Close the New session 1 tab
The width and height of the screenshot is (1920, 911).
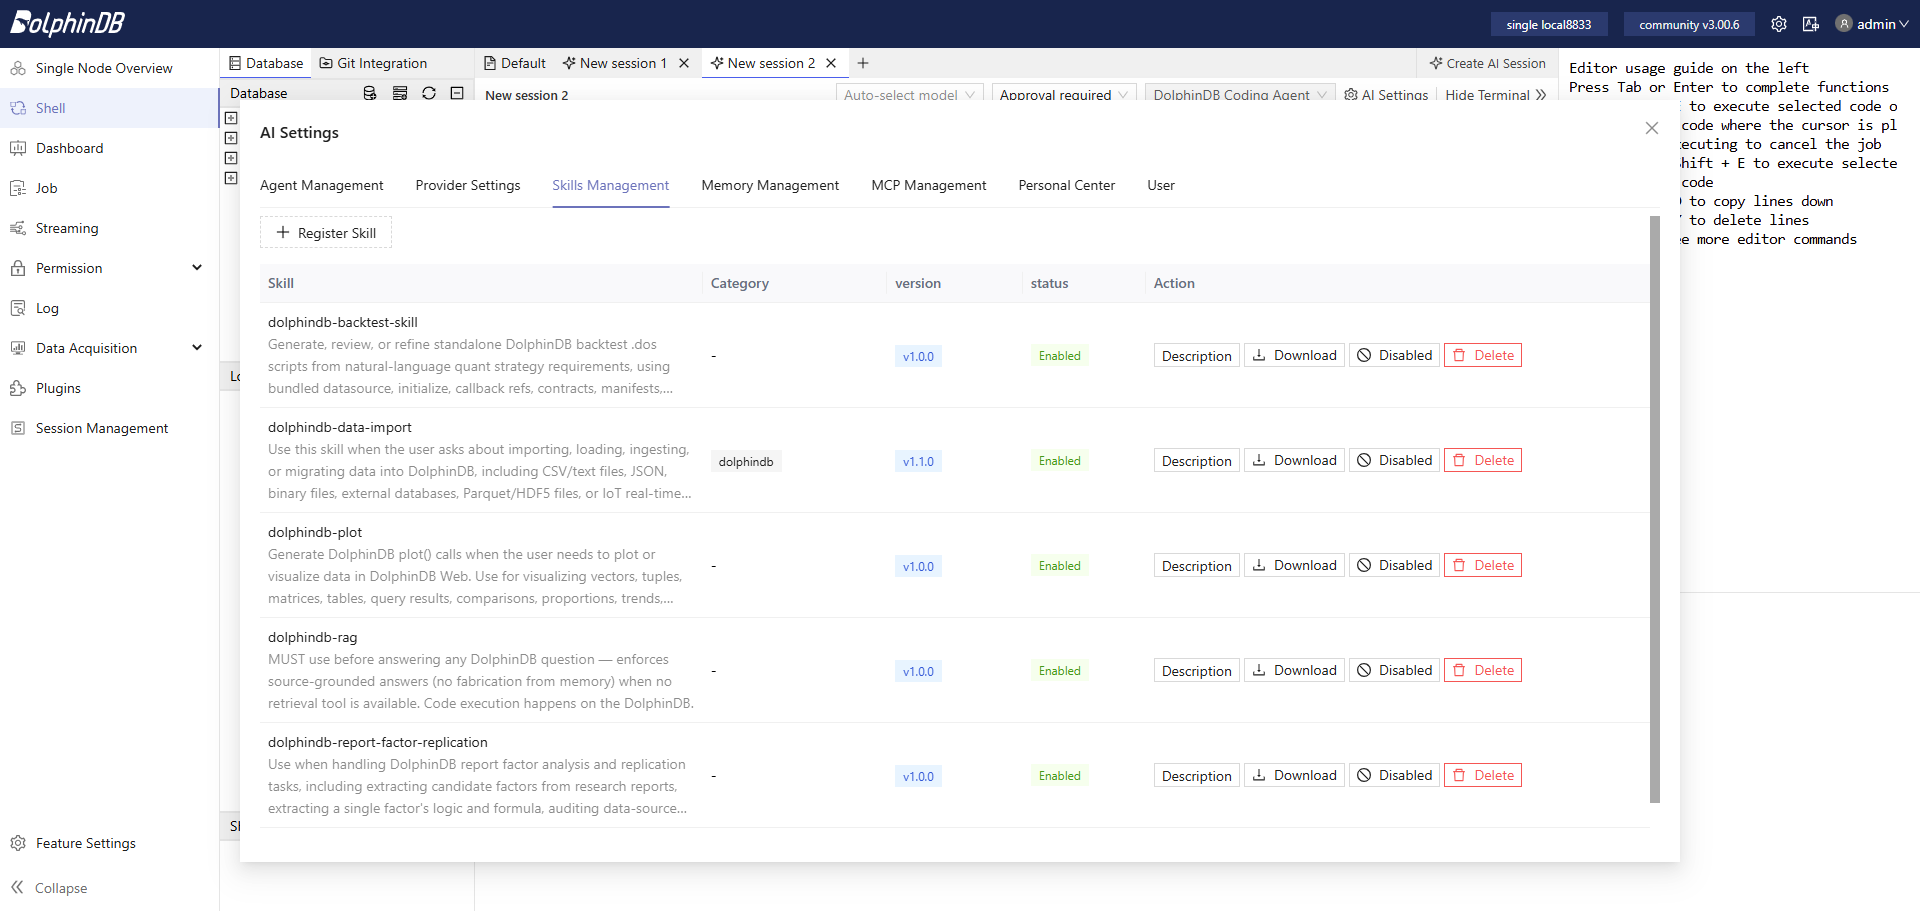click(x=684, y=63)
